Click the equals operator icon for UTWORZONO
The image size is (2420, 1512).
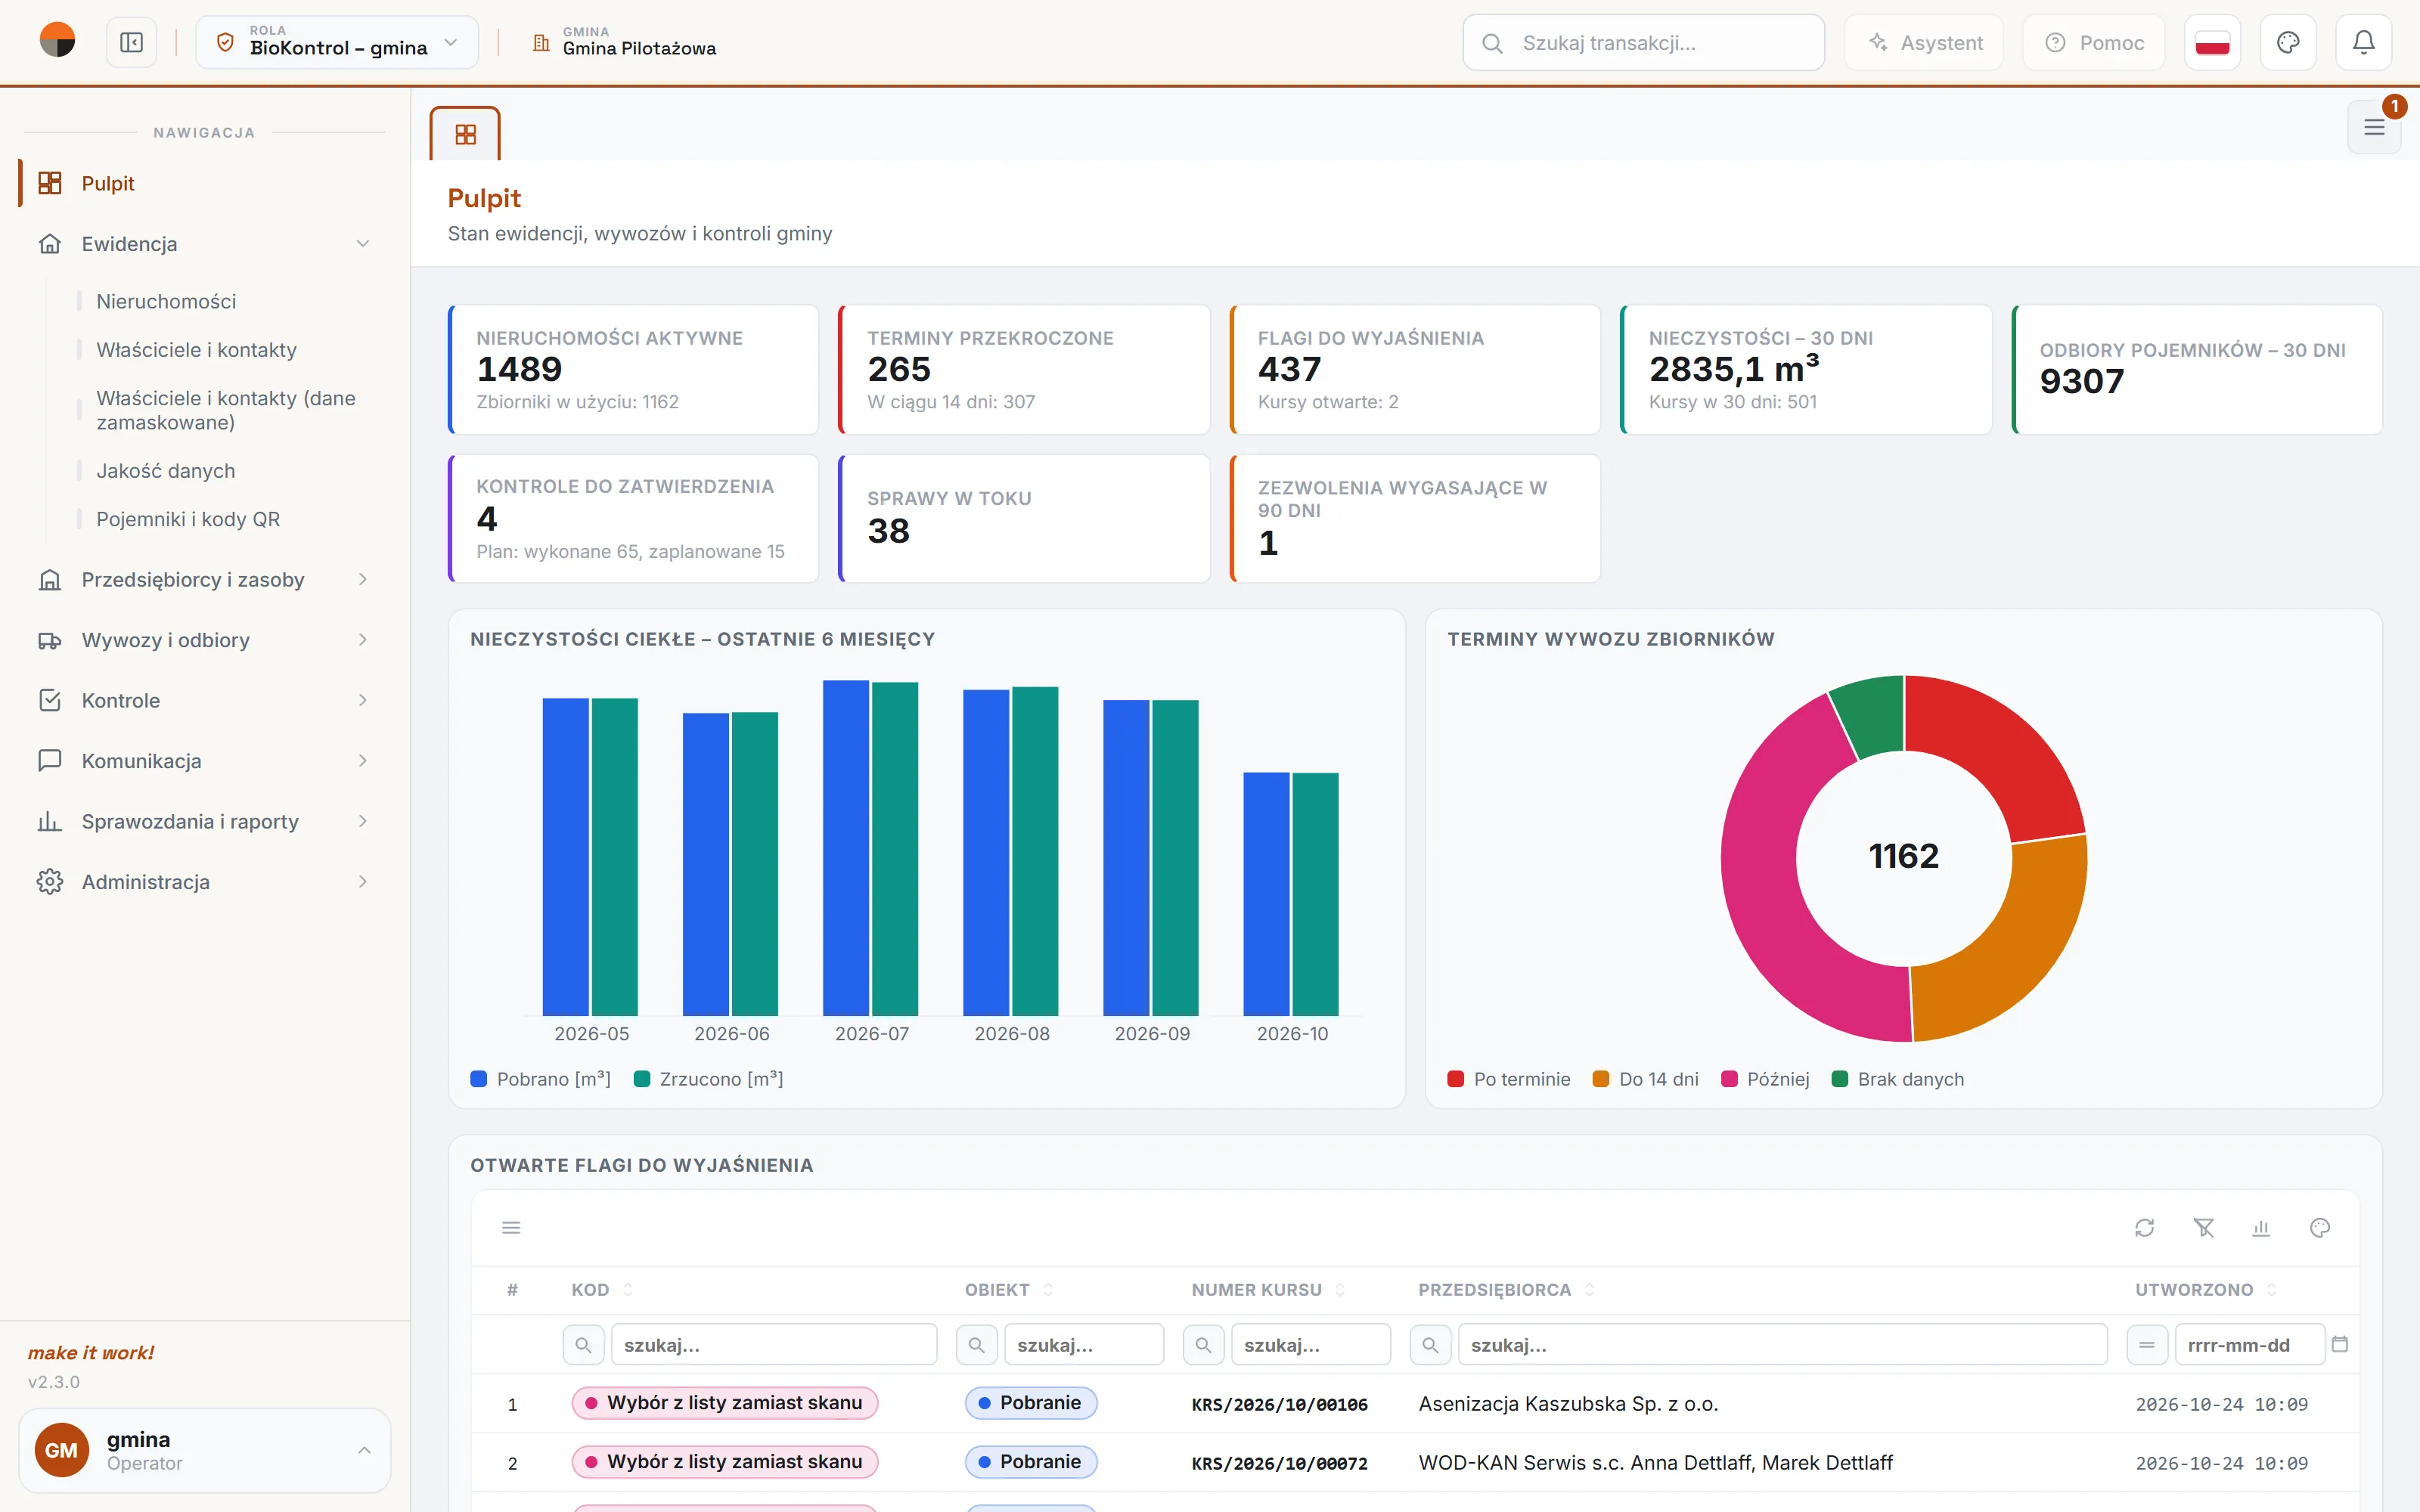(x=2147, y=1345)
